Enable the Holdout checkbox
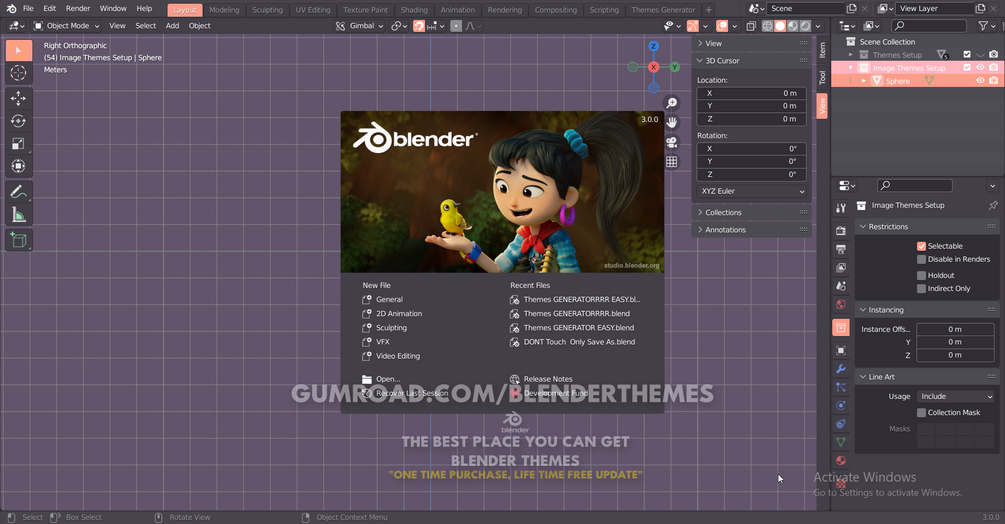 pyautogui.click(x=921, y=275)
